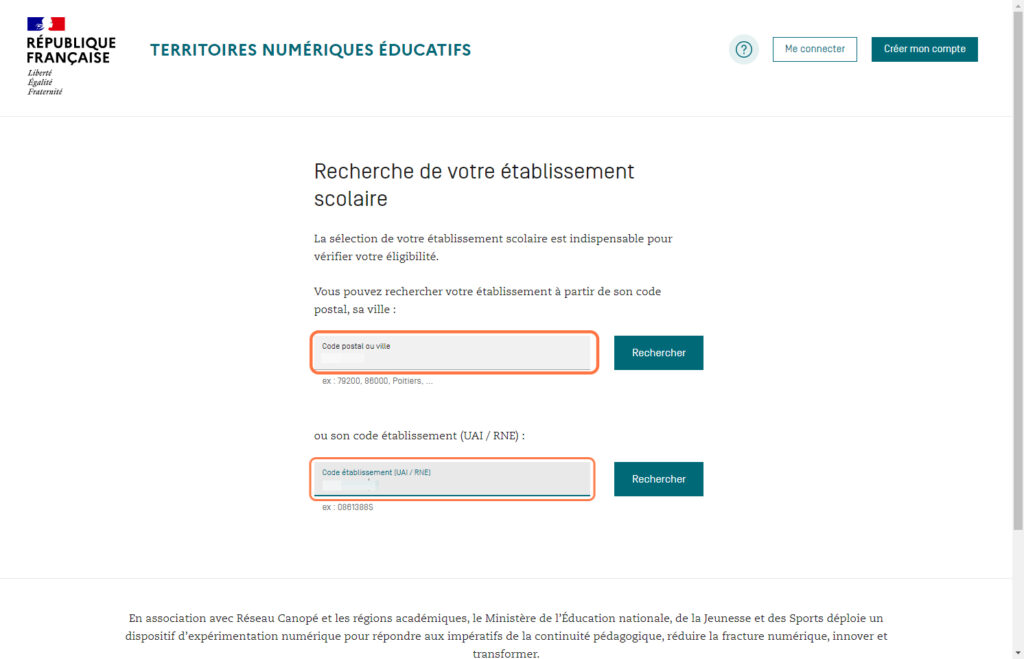Open the help question mark icon
The width and height of the screenshot is (1024, 659).
click(x=743, y=49)
